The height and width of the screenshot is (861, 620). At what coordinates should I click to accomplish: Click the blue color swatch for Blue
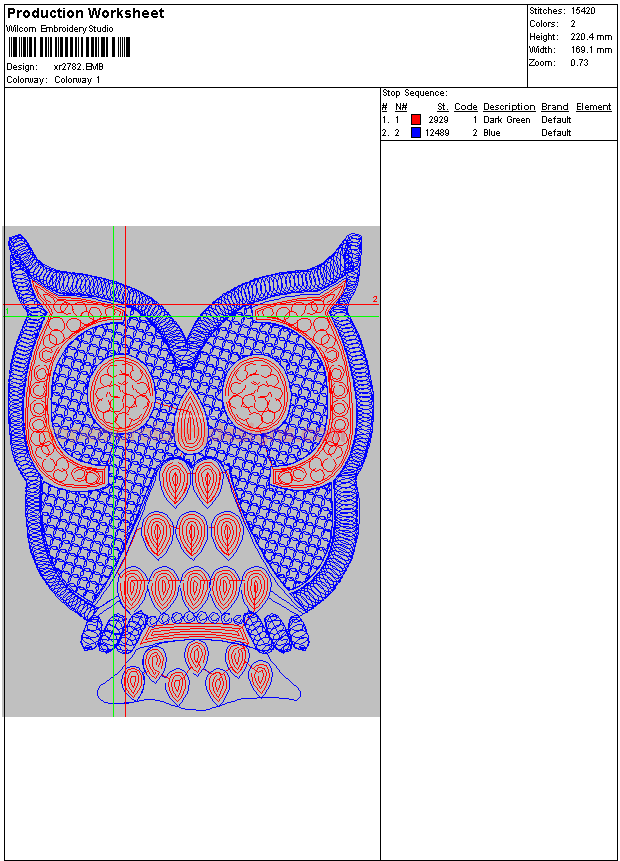click(416, 132)
